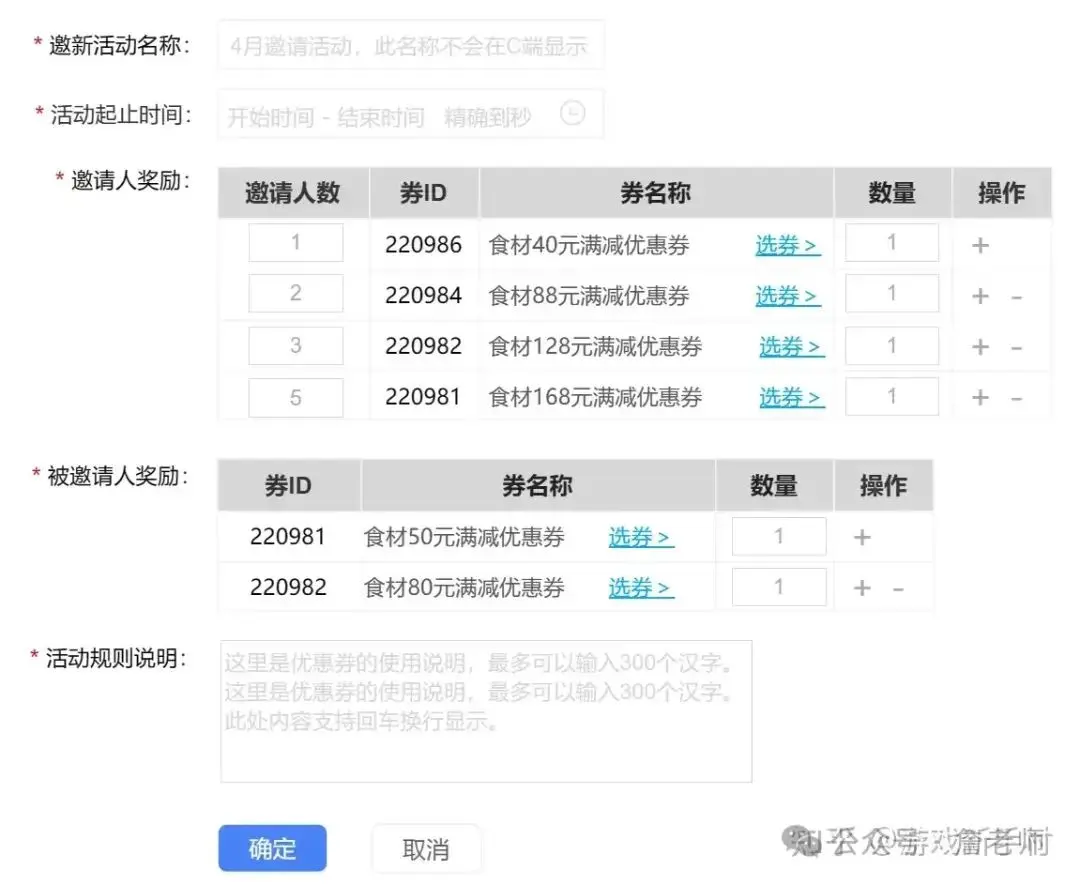Click the plus icon on invitee coupon 220981 row

[861, 536]
